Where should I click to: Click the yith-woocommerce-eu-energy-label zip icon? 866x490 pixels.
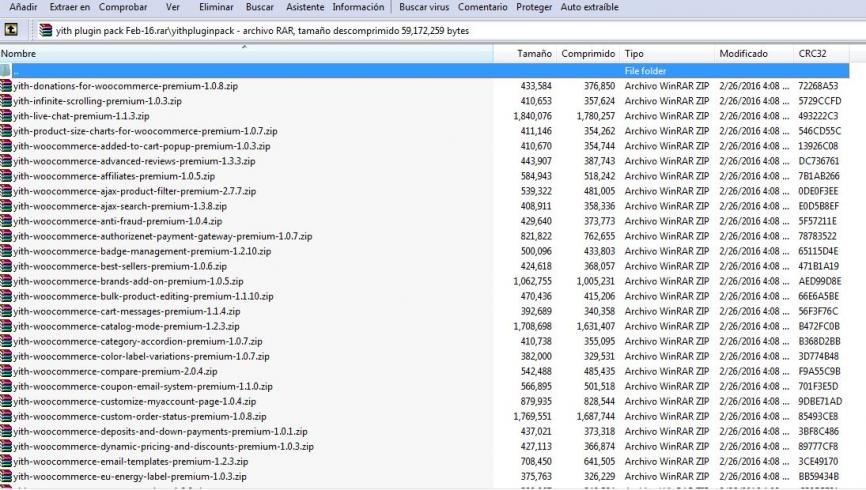tap(7, 476)
